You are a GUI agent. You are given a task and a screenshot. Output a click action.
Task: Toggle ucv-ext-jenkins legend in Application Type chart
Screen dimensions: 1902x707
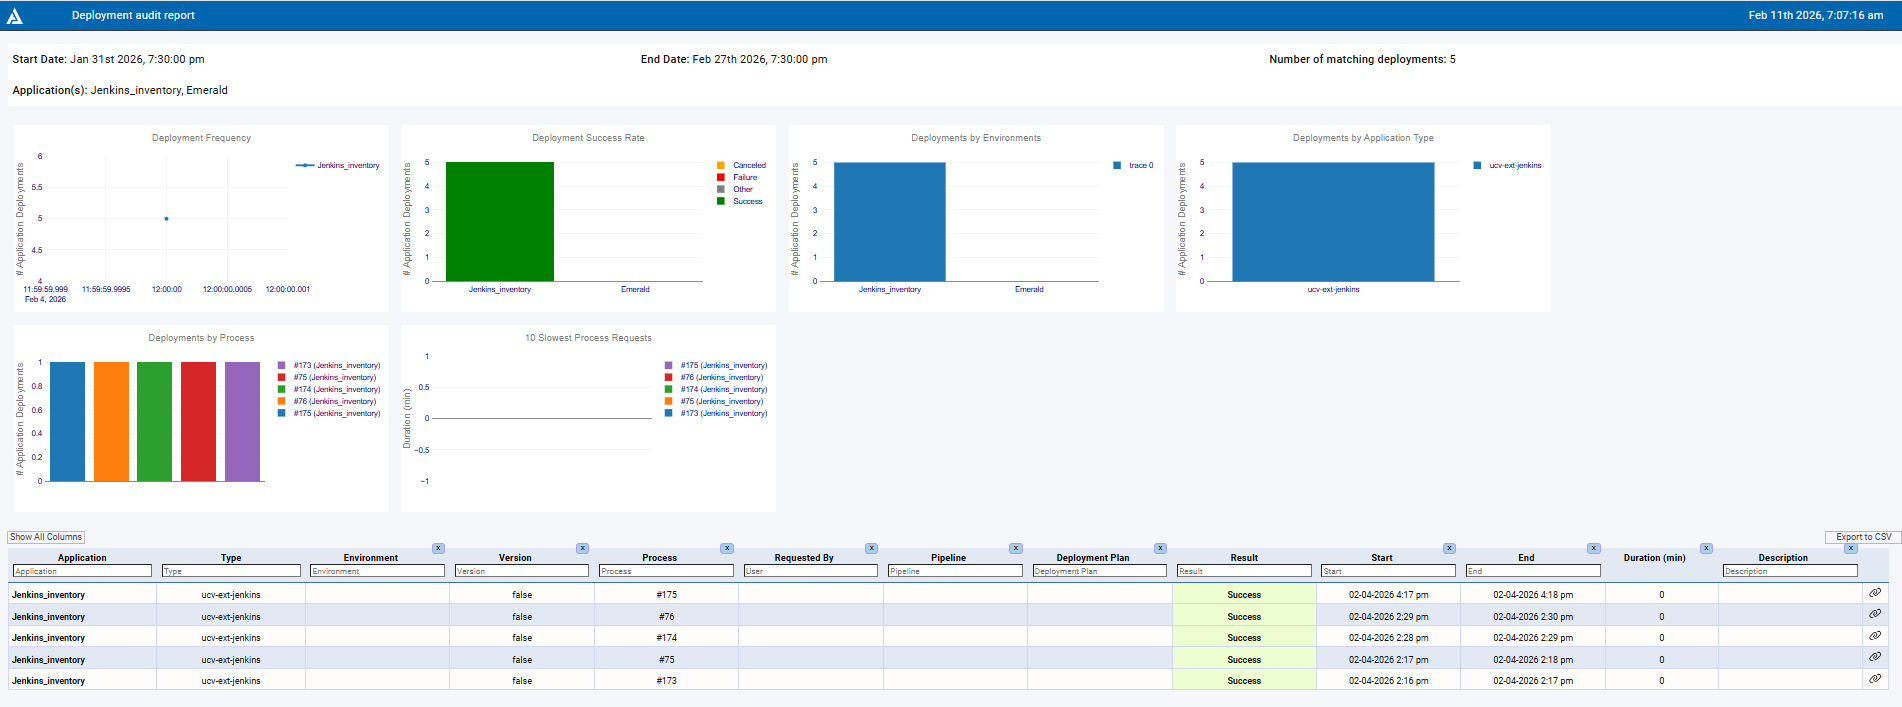coord(1514,166)
